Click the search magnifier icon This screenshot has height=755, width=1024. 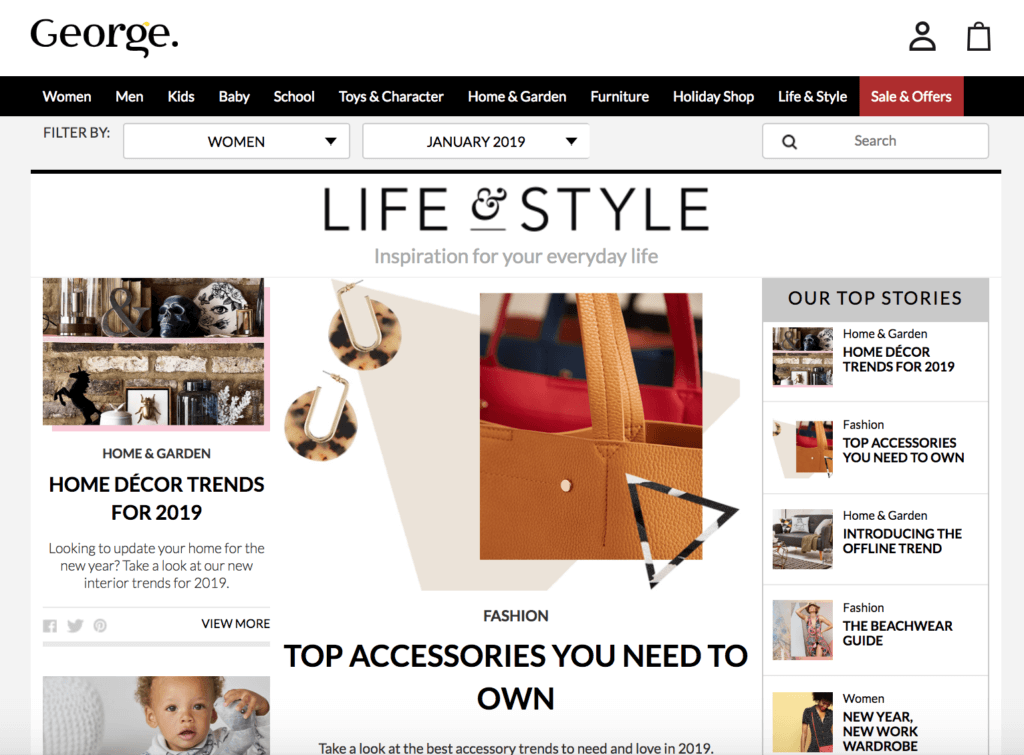789,142
